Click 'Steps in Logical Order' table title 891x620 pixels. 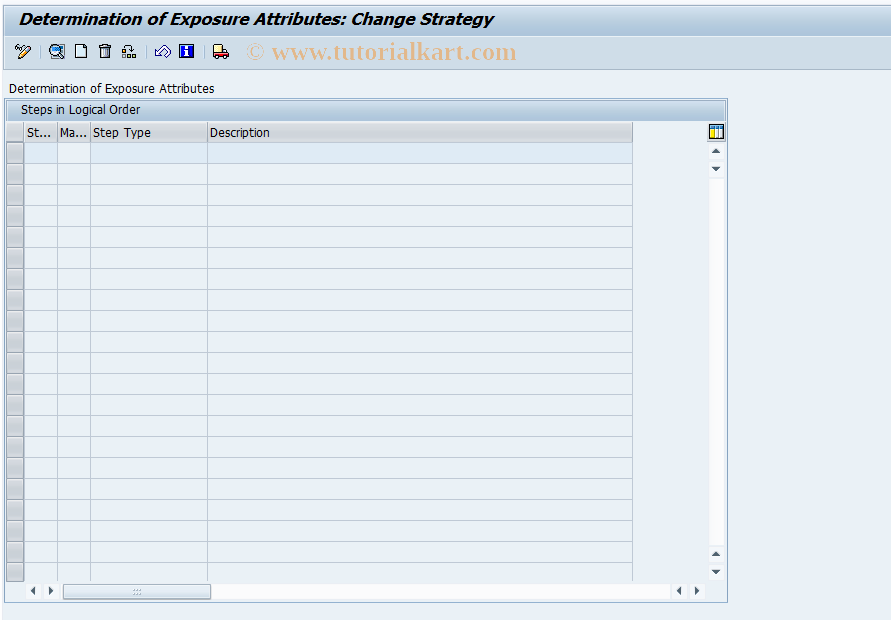coord(80,110)
